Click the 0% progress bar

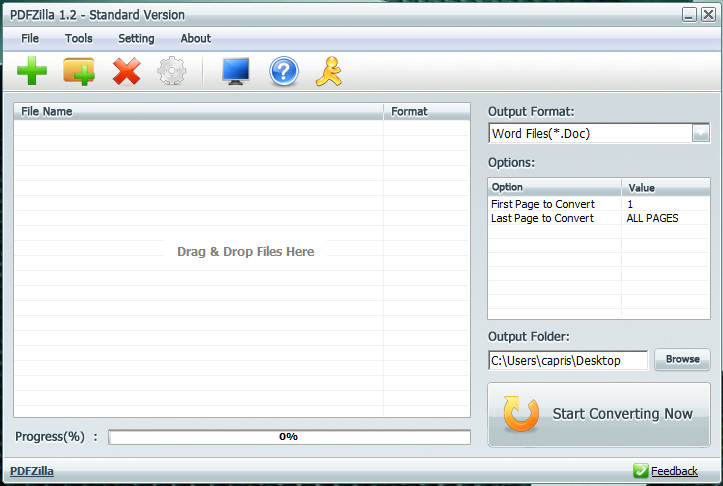[x=290, y=437]
